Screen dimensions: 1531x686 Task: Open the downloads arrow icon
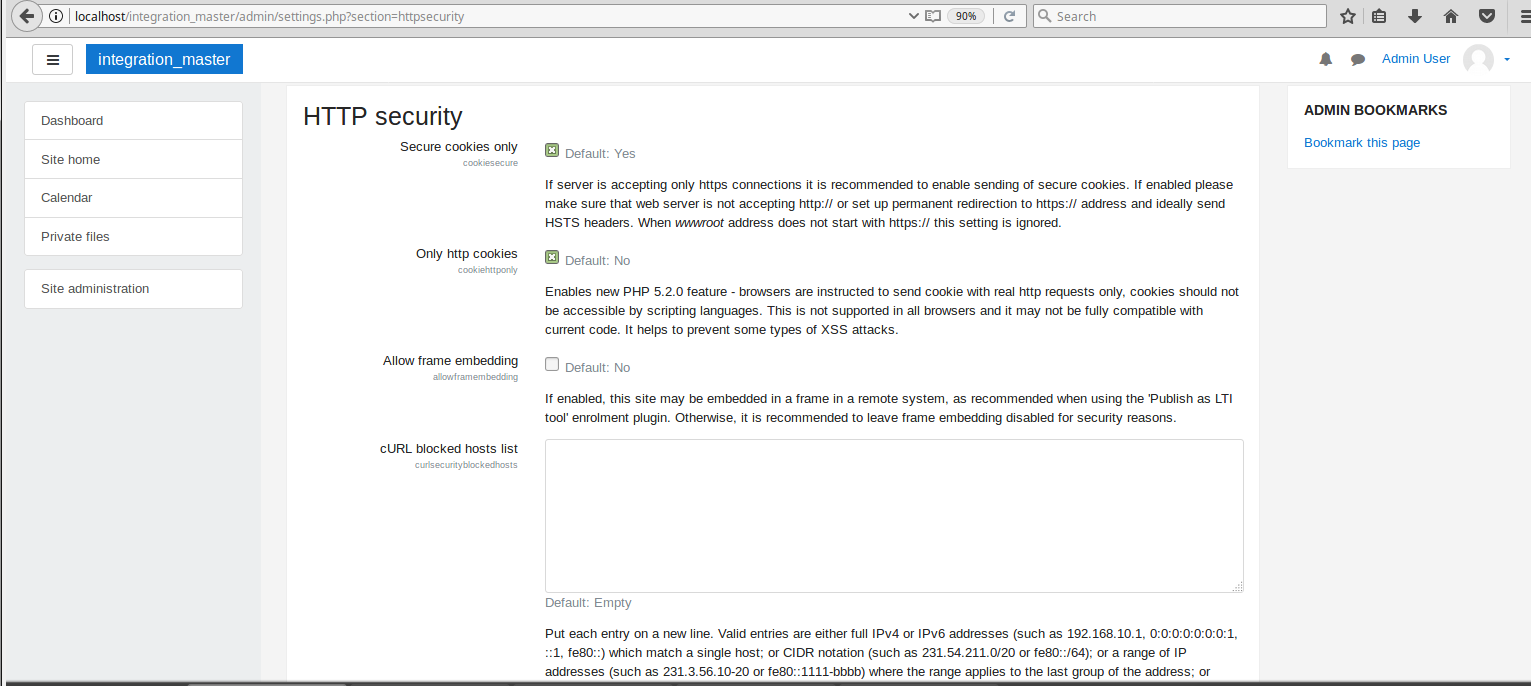coord(1415,16)
